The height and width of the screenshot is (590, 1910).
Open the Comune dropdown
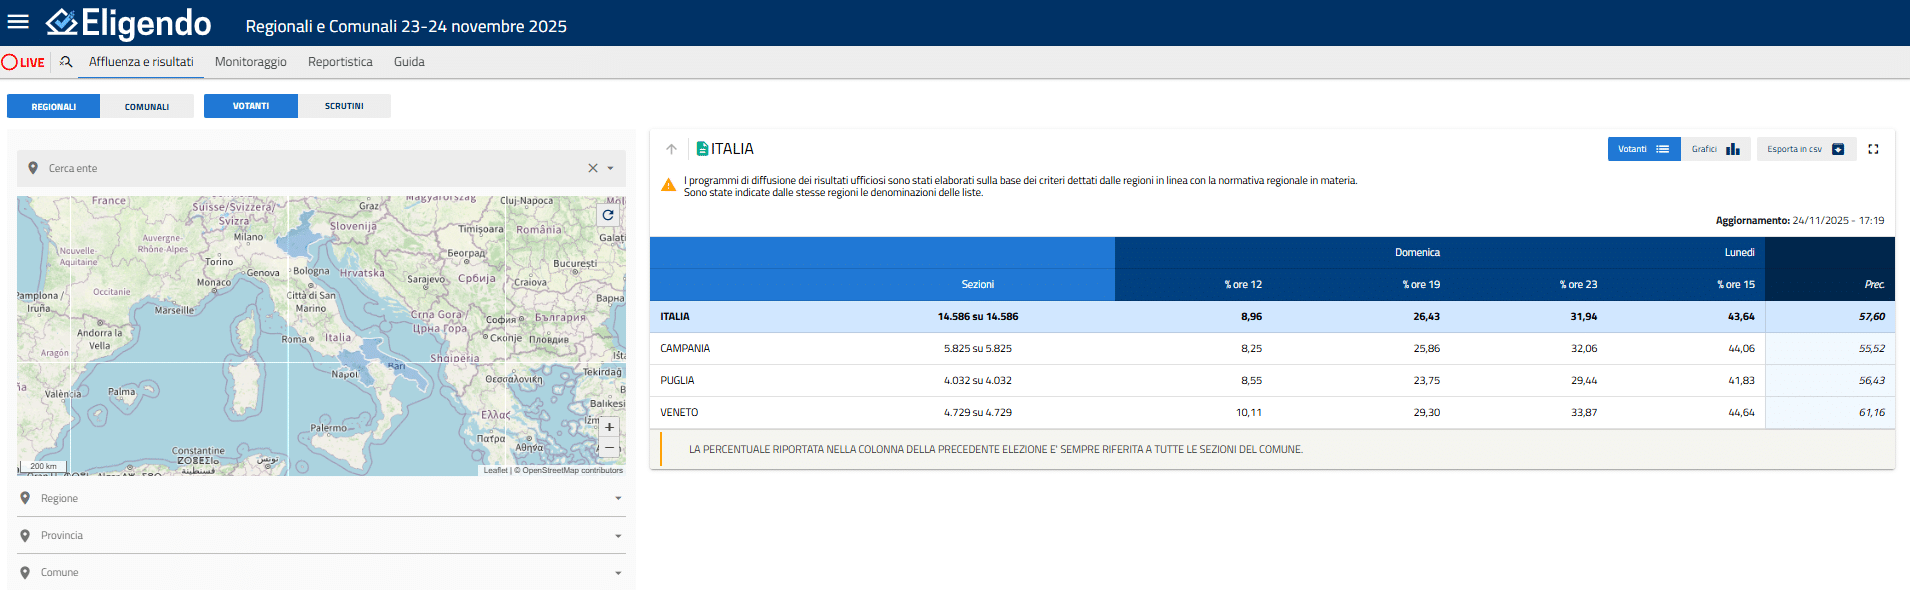(320, 572)
